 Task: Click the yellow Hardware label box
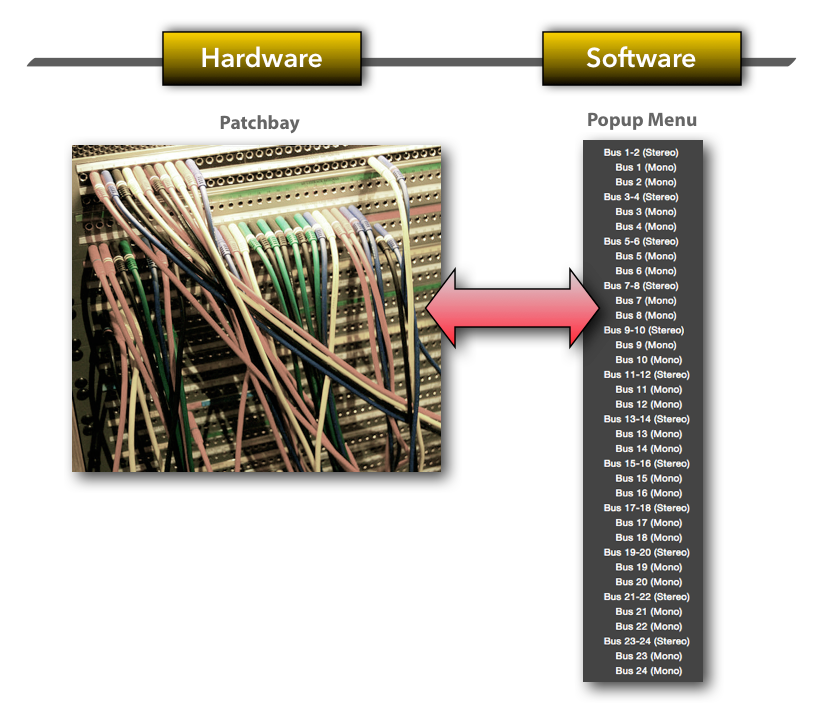coord(262,58)
